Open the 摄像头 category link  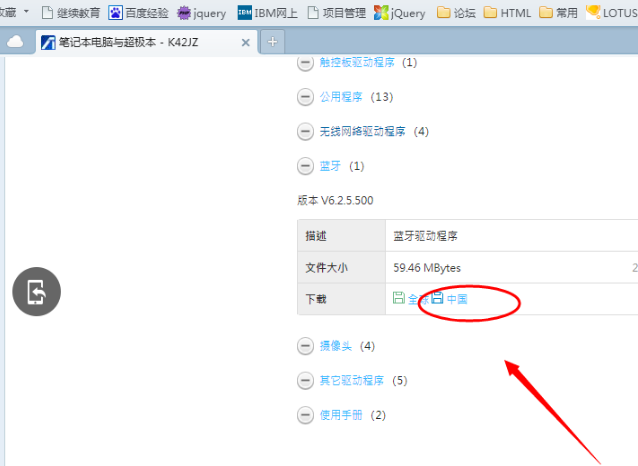pos(335,346)
